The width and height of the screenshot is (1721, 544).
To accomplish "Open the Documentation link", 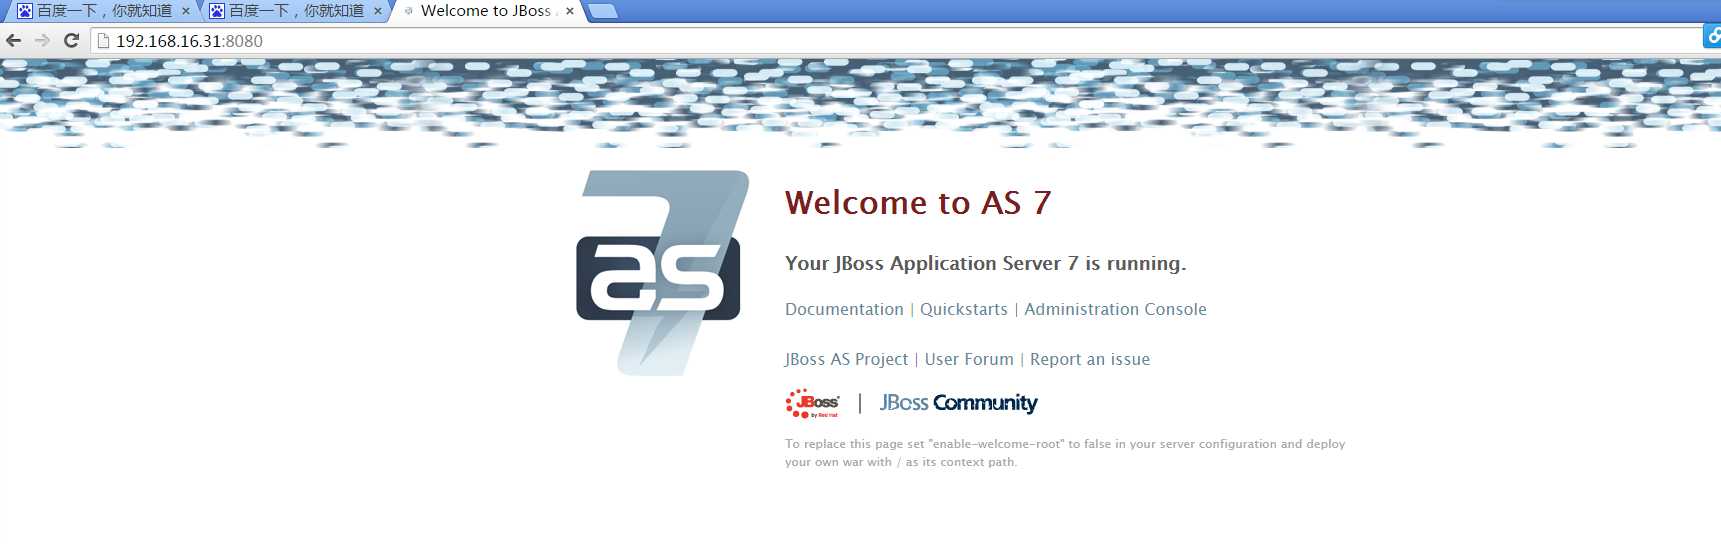I will tap(844, 309).
